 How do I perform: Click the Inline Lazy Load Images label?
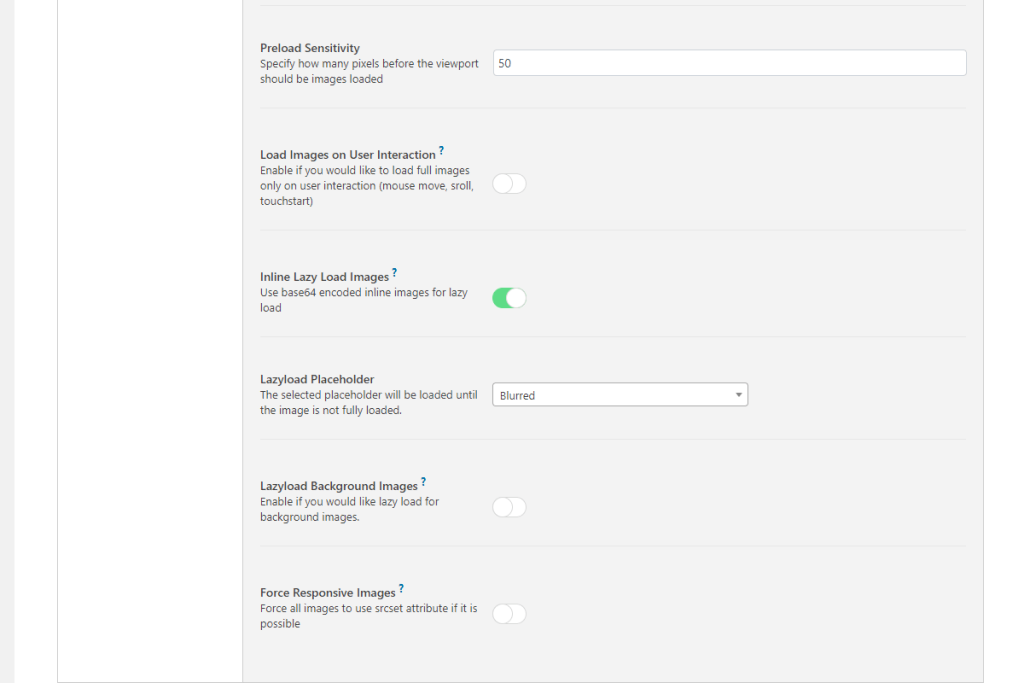point(325,277)
